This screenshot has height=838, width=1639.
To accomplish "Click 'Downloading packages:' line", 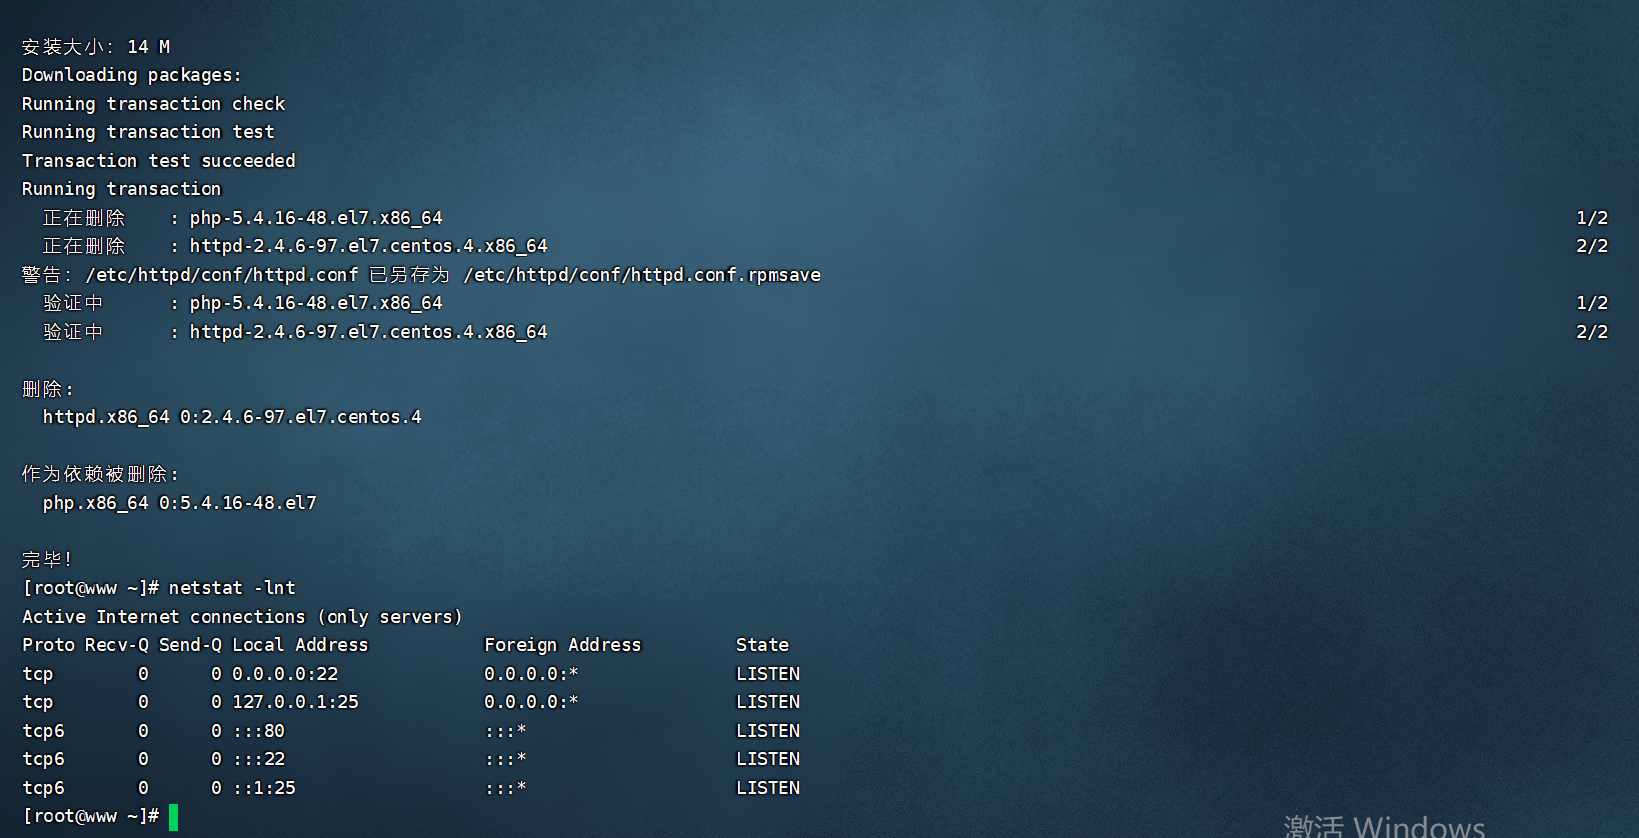I will coord(132,75).
